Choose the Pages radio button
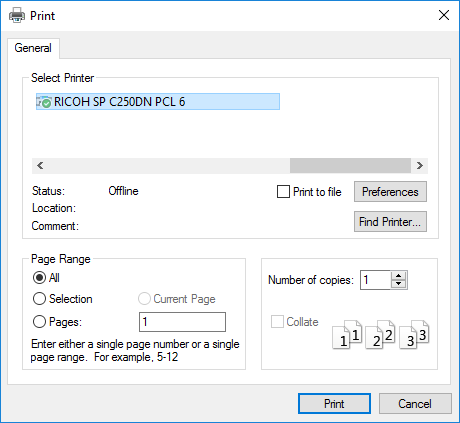 tap(39, 322)
